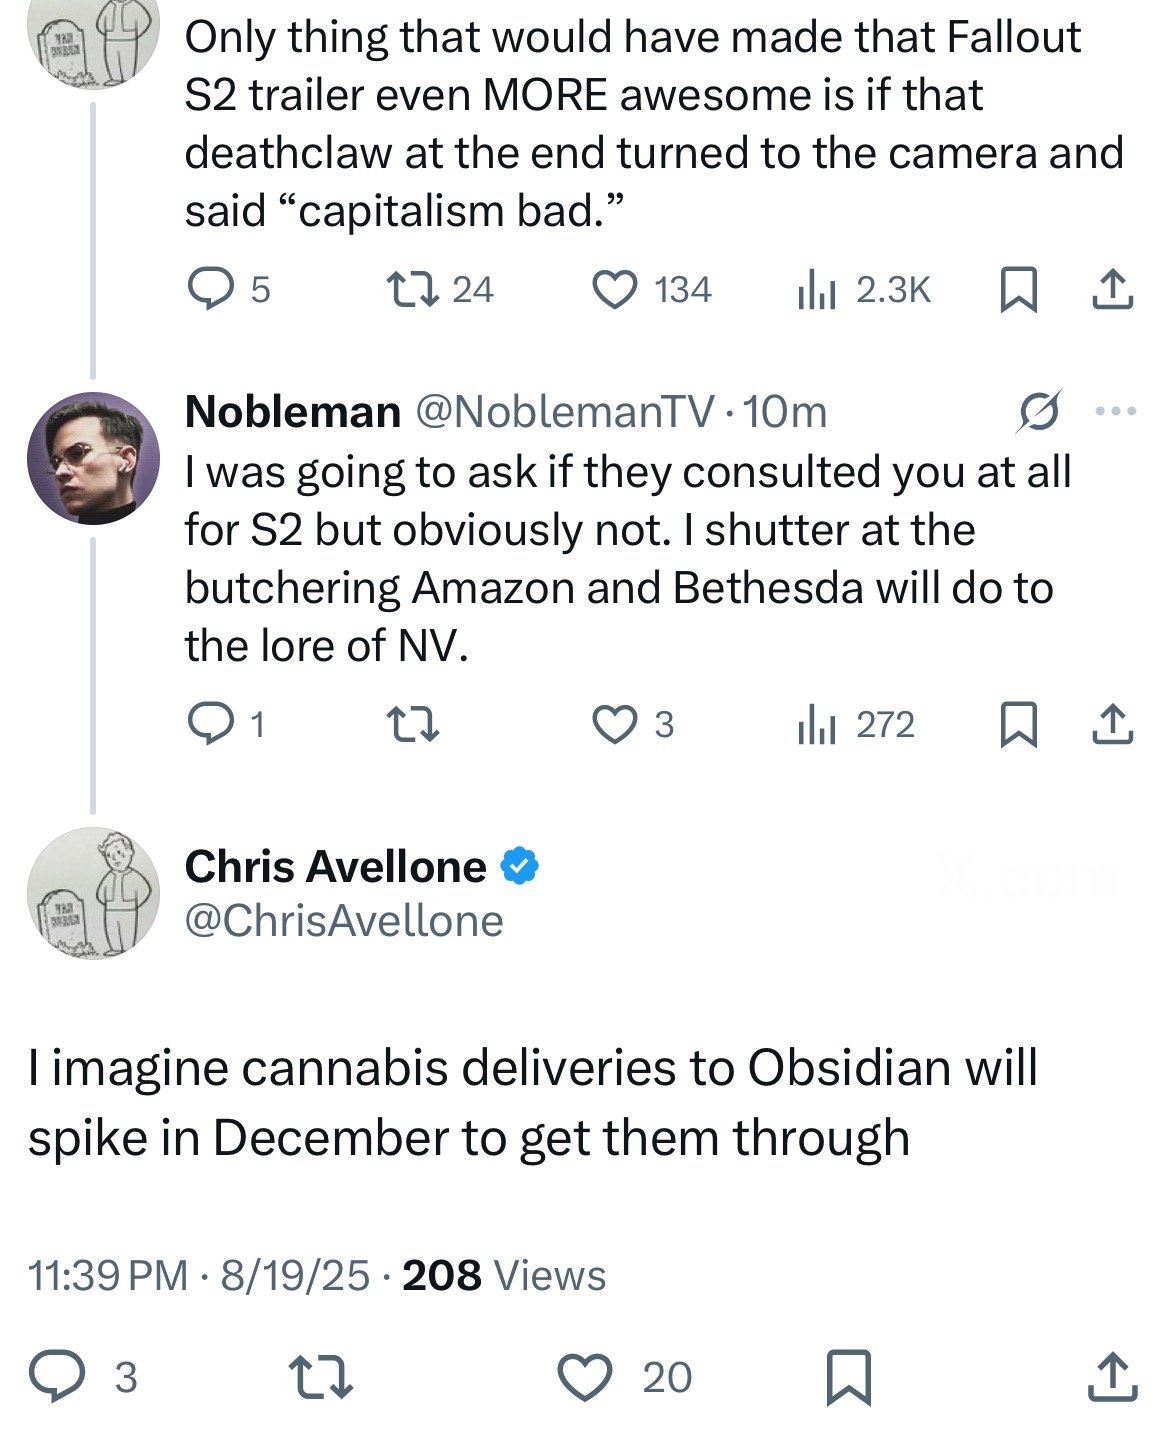
Task: View analytics of the 2.3K views tweet
Action: point(816,291)
